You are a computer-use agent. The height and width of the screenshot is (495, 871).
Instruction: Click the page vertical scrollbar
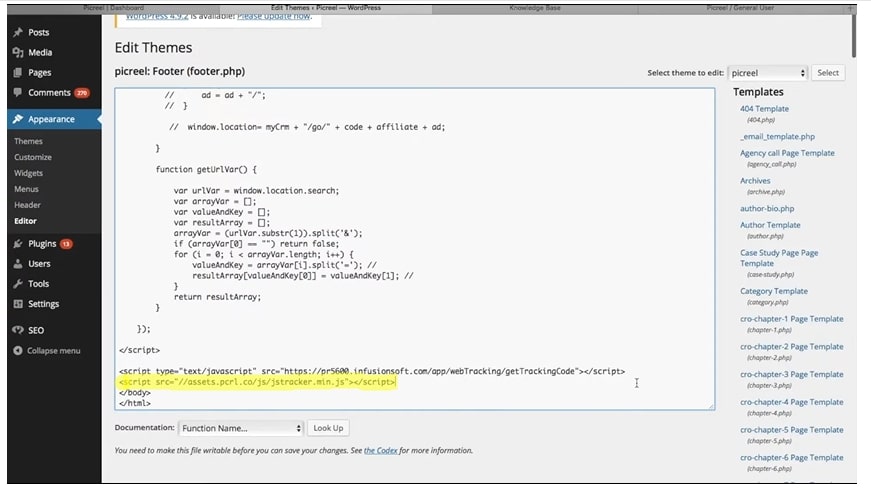pos(854,36)
